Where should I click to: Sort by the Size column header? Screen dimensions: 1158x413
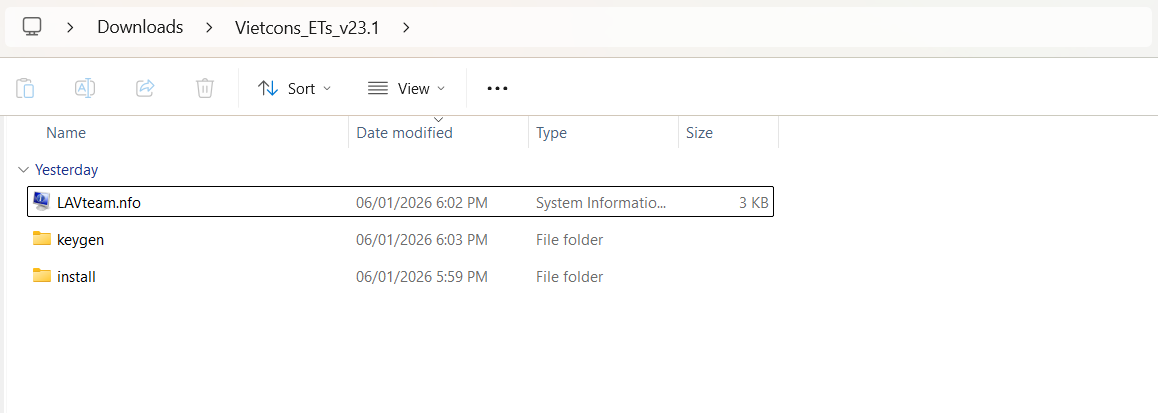point(699,133)
